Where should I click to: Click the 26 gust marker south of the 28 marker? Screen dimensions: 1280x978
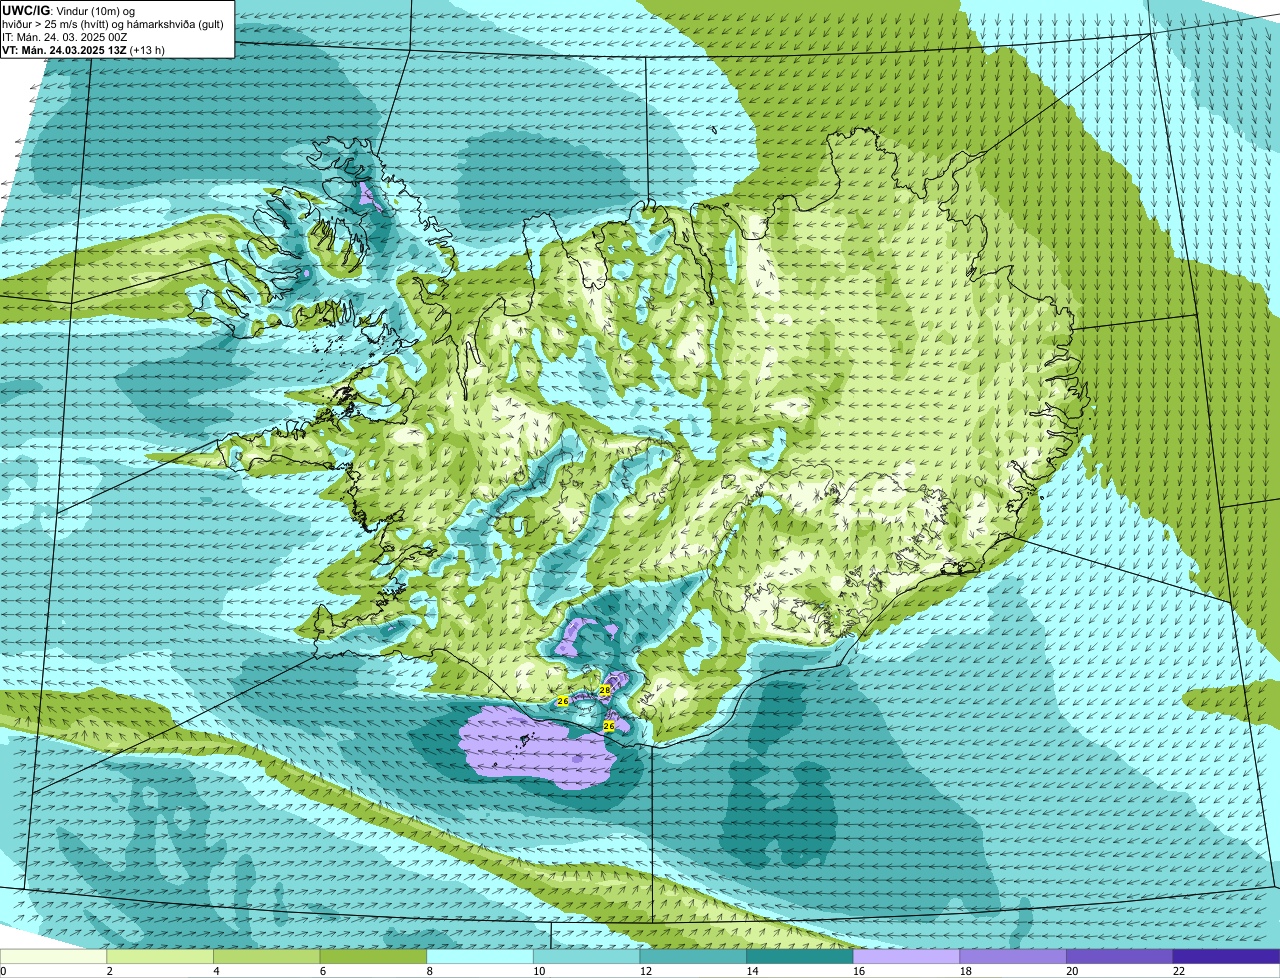coord(609,726)
